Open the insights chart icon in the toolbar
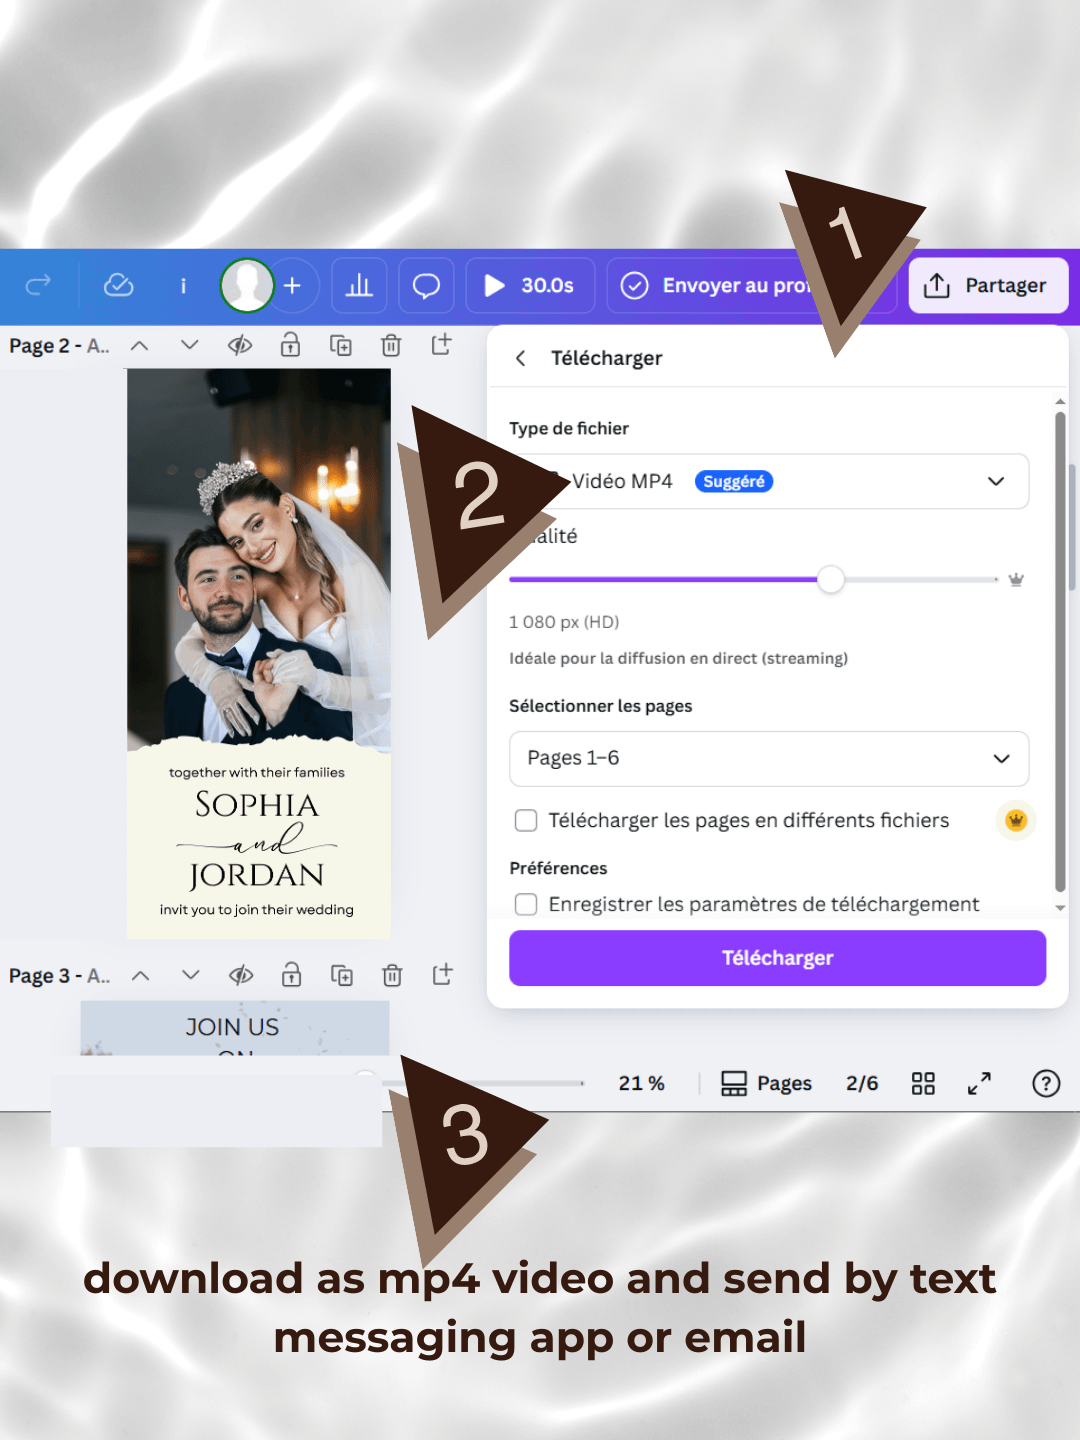Viewport: 1080px width, 1440px height. (x=359, y=285)
